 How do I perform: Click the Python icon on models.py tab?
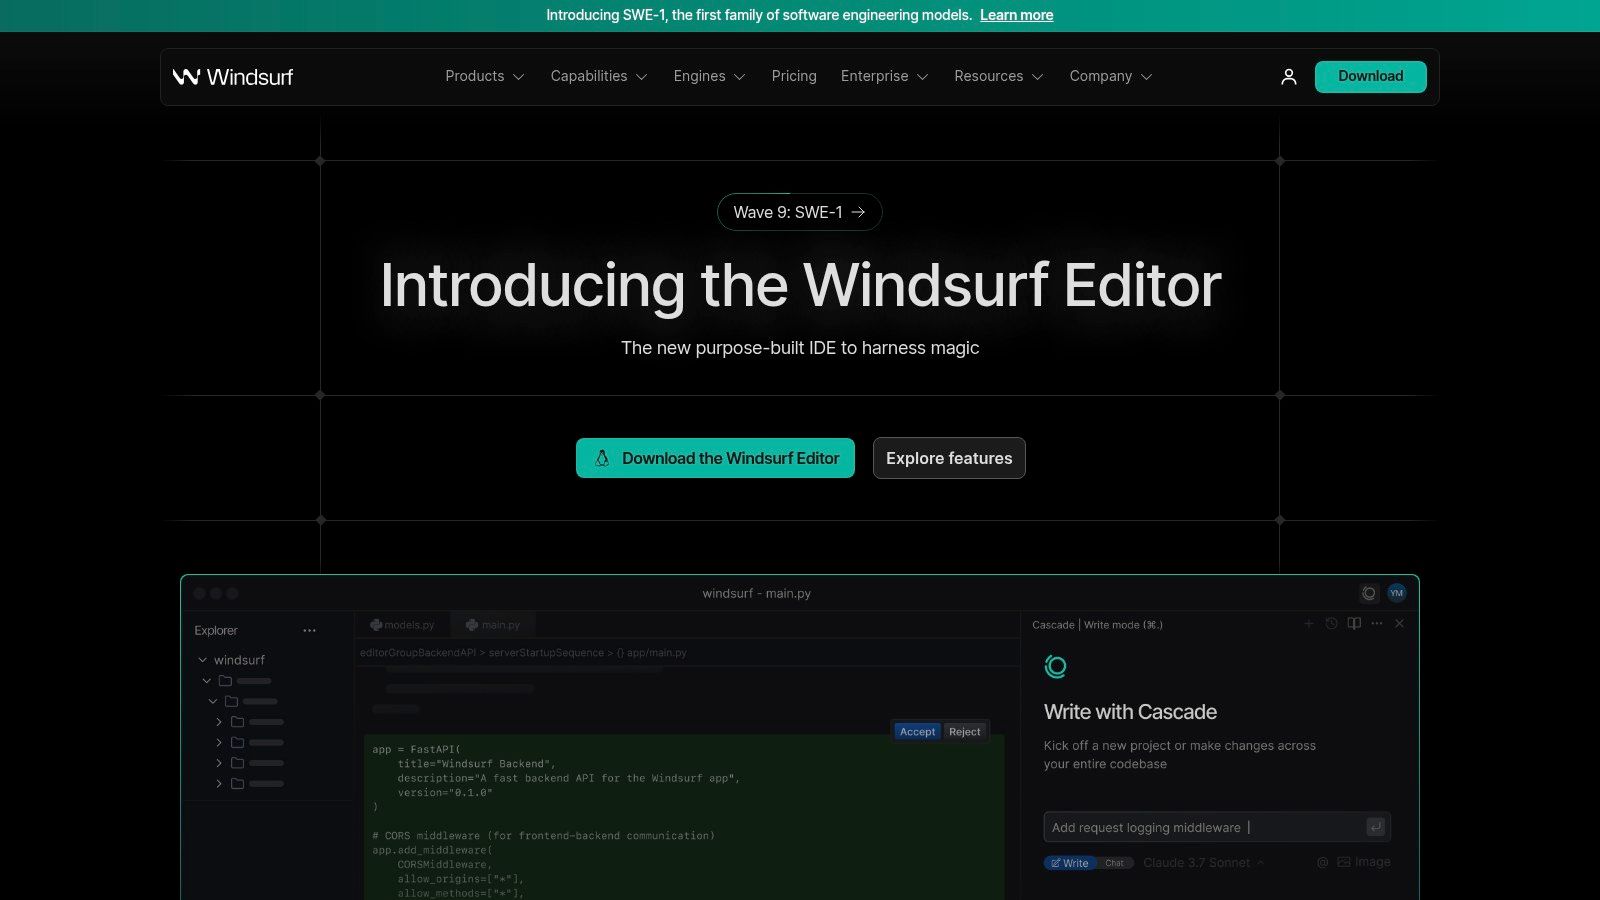coord(376,625)
